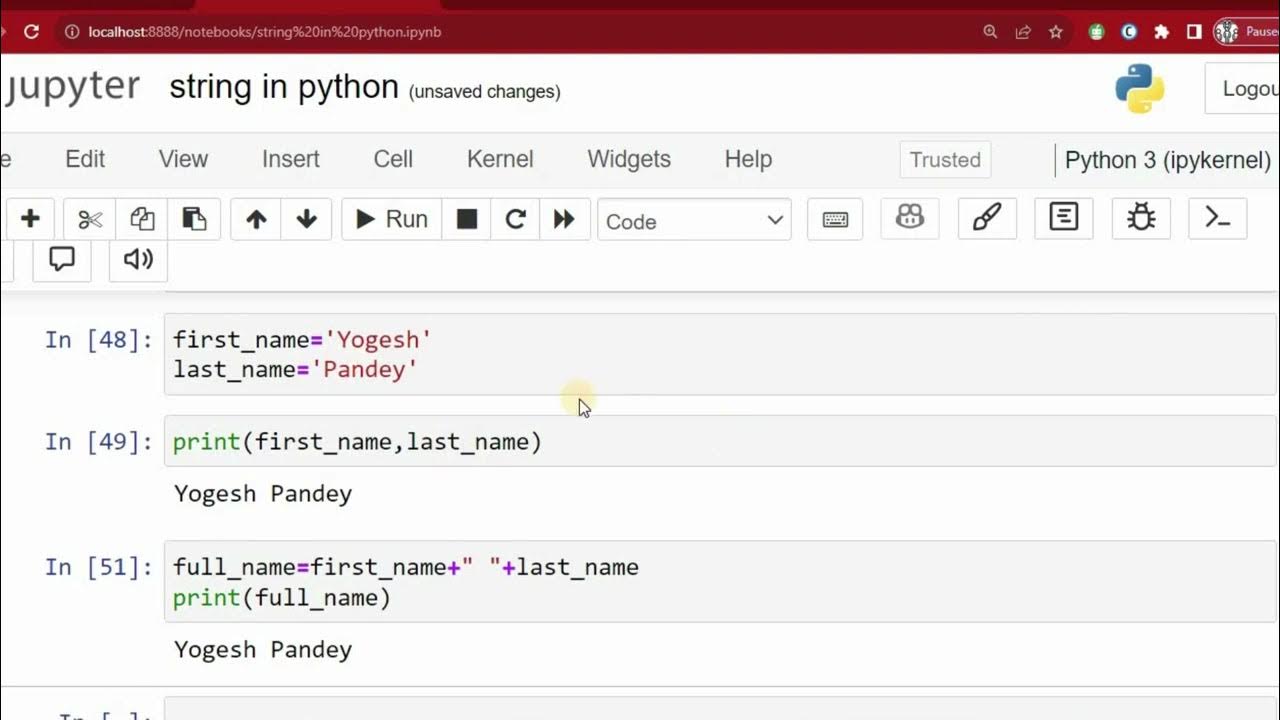Share this page browser icon
Image resolution: width=1280 pixels, height=720 pixels.
pyautogui.click(x=1023, y=32)
